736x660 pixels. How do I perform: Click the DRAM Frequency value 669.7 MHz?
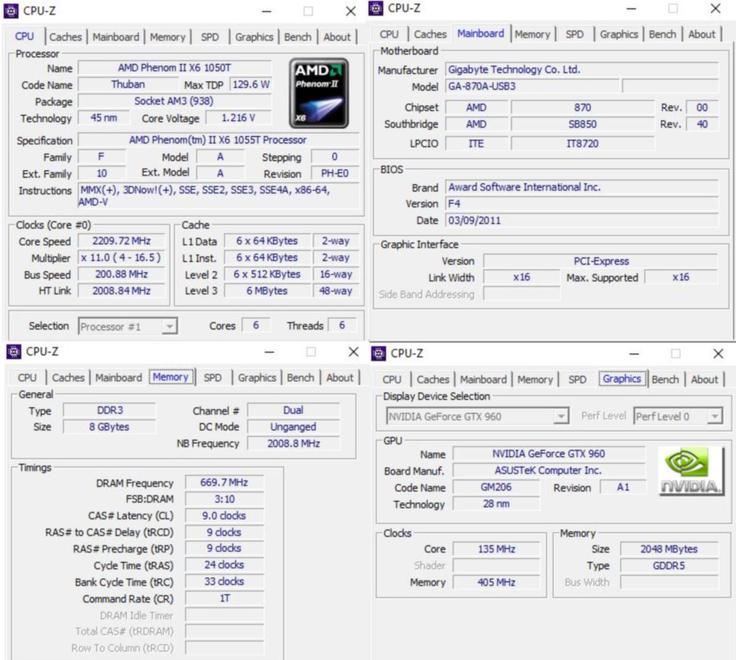(x=224, y=483)
